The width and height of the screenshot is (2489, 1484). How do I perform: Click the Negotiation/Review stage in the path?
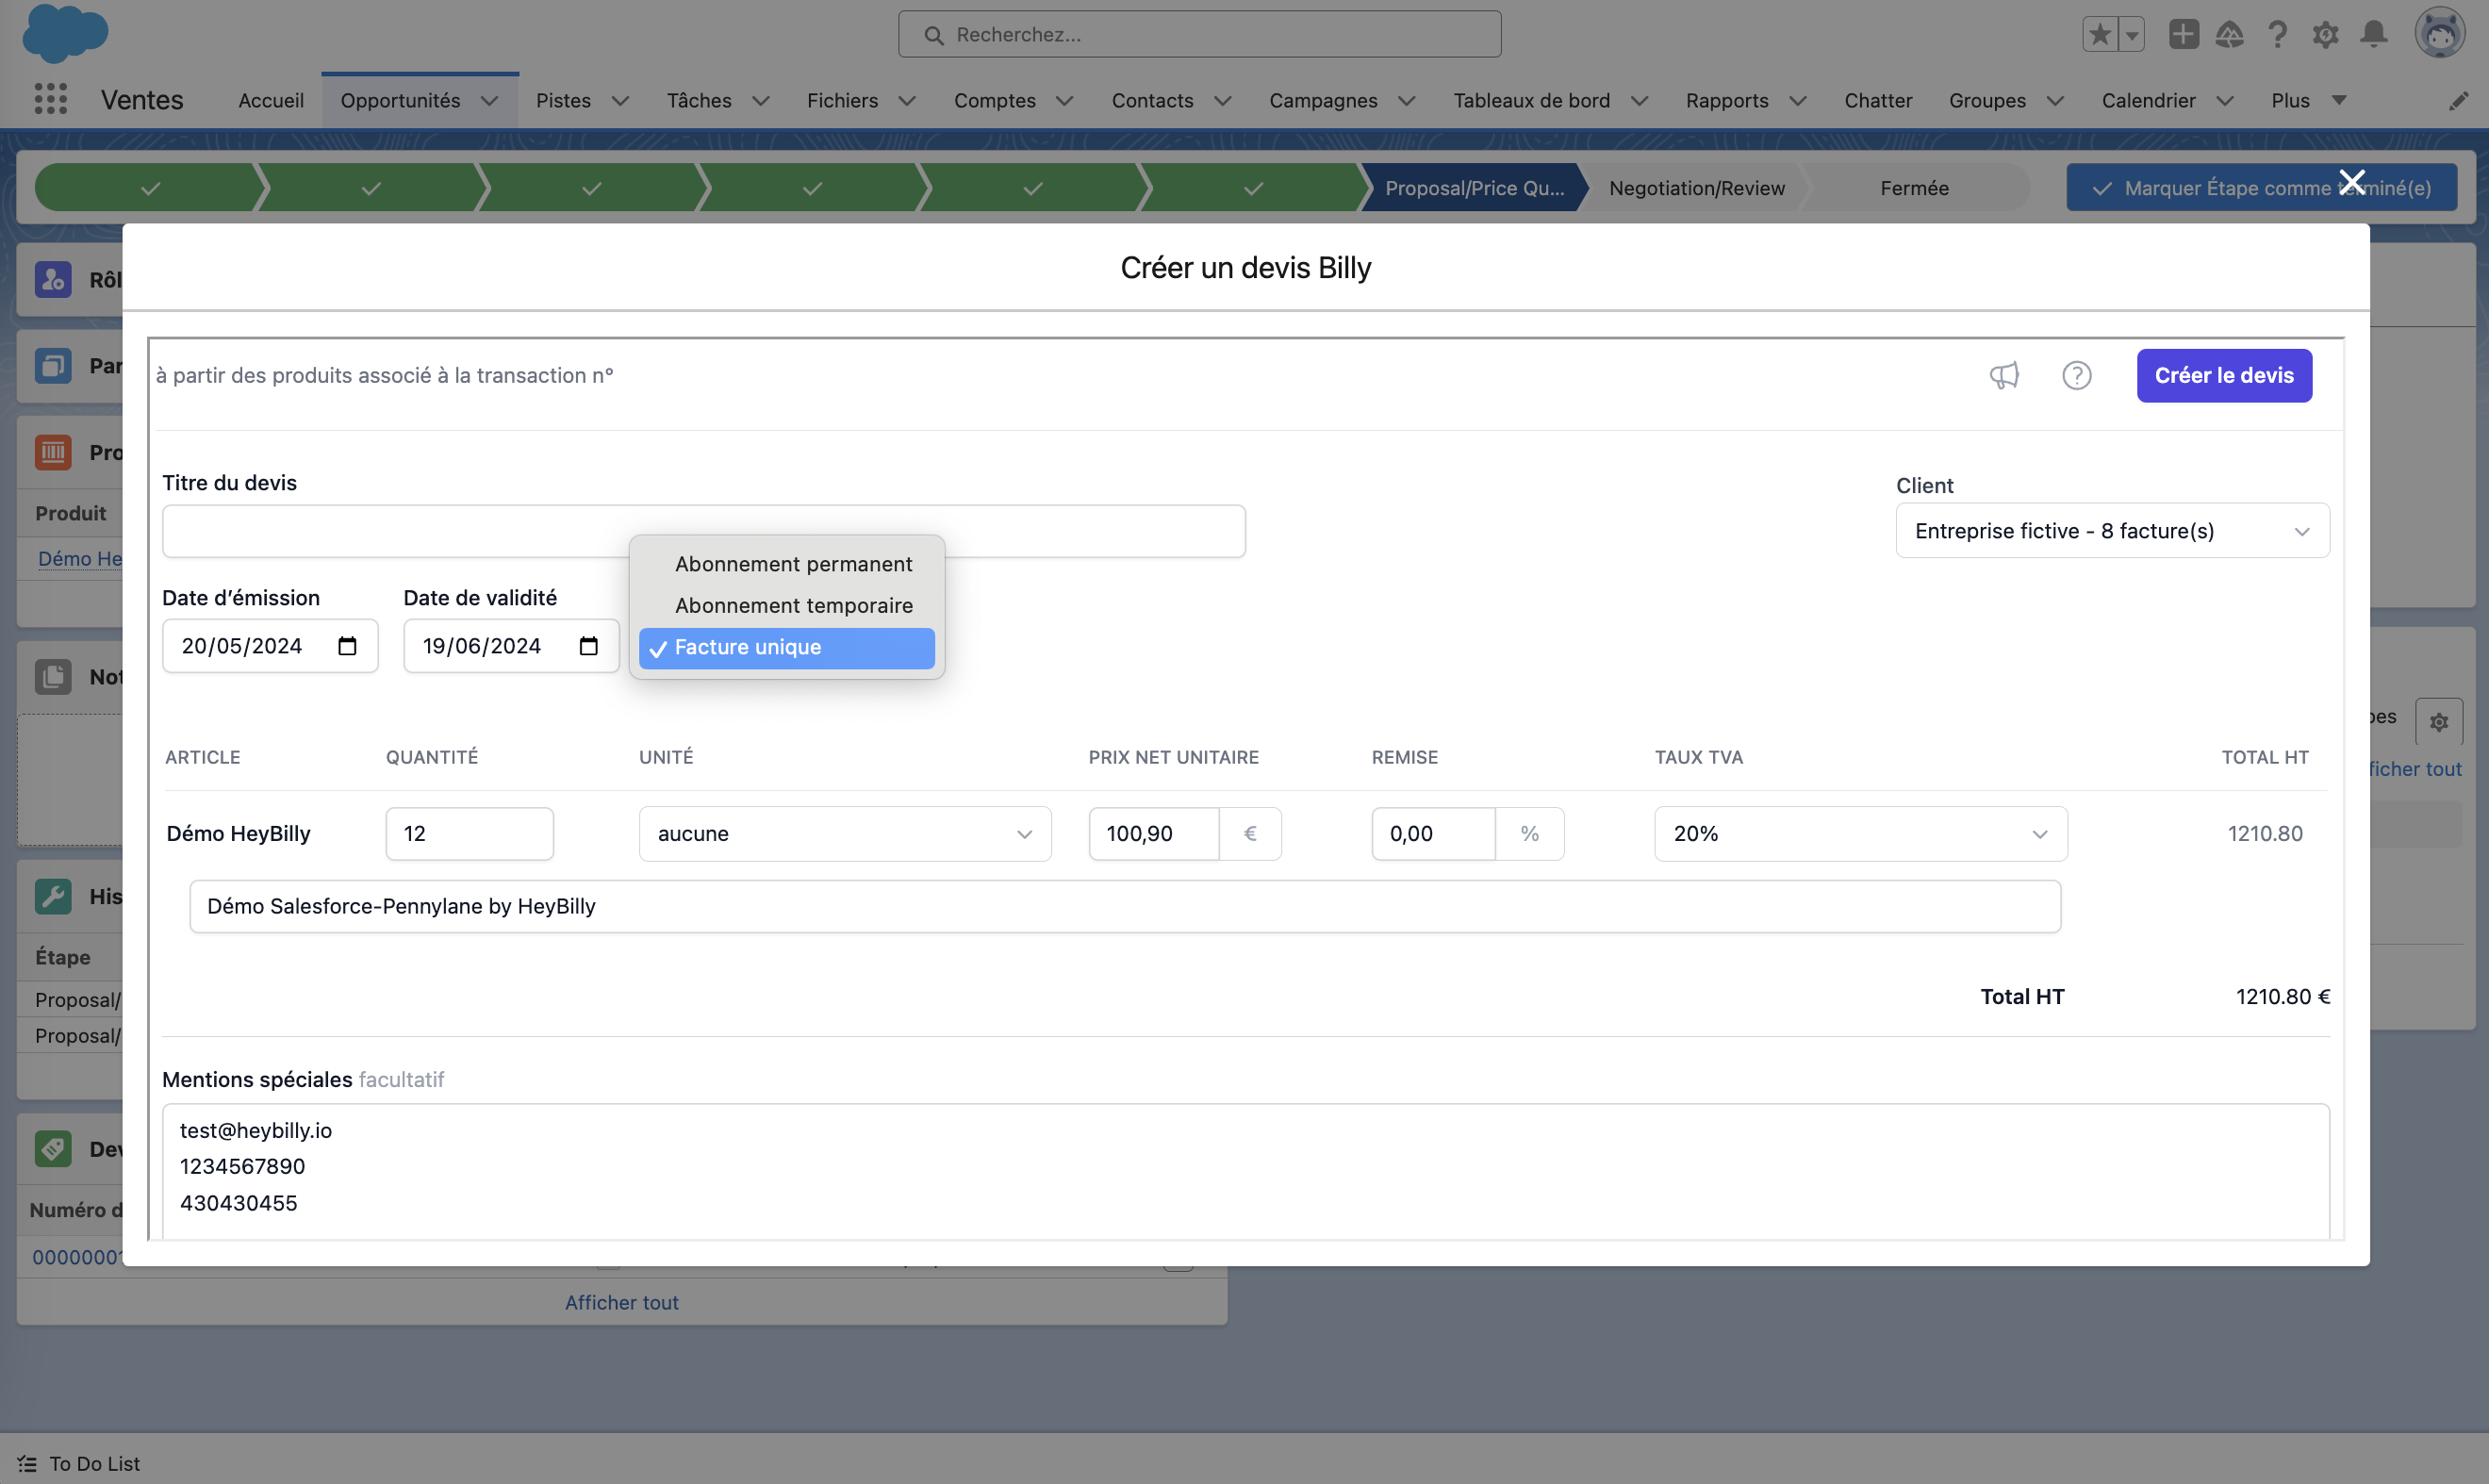pos(1696,188)
